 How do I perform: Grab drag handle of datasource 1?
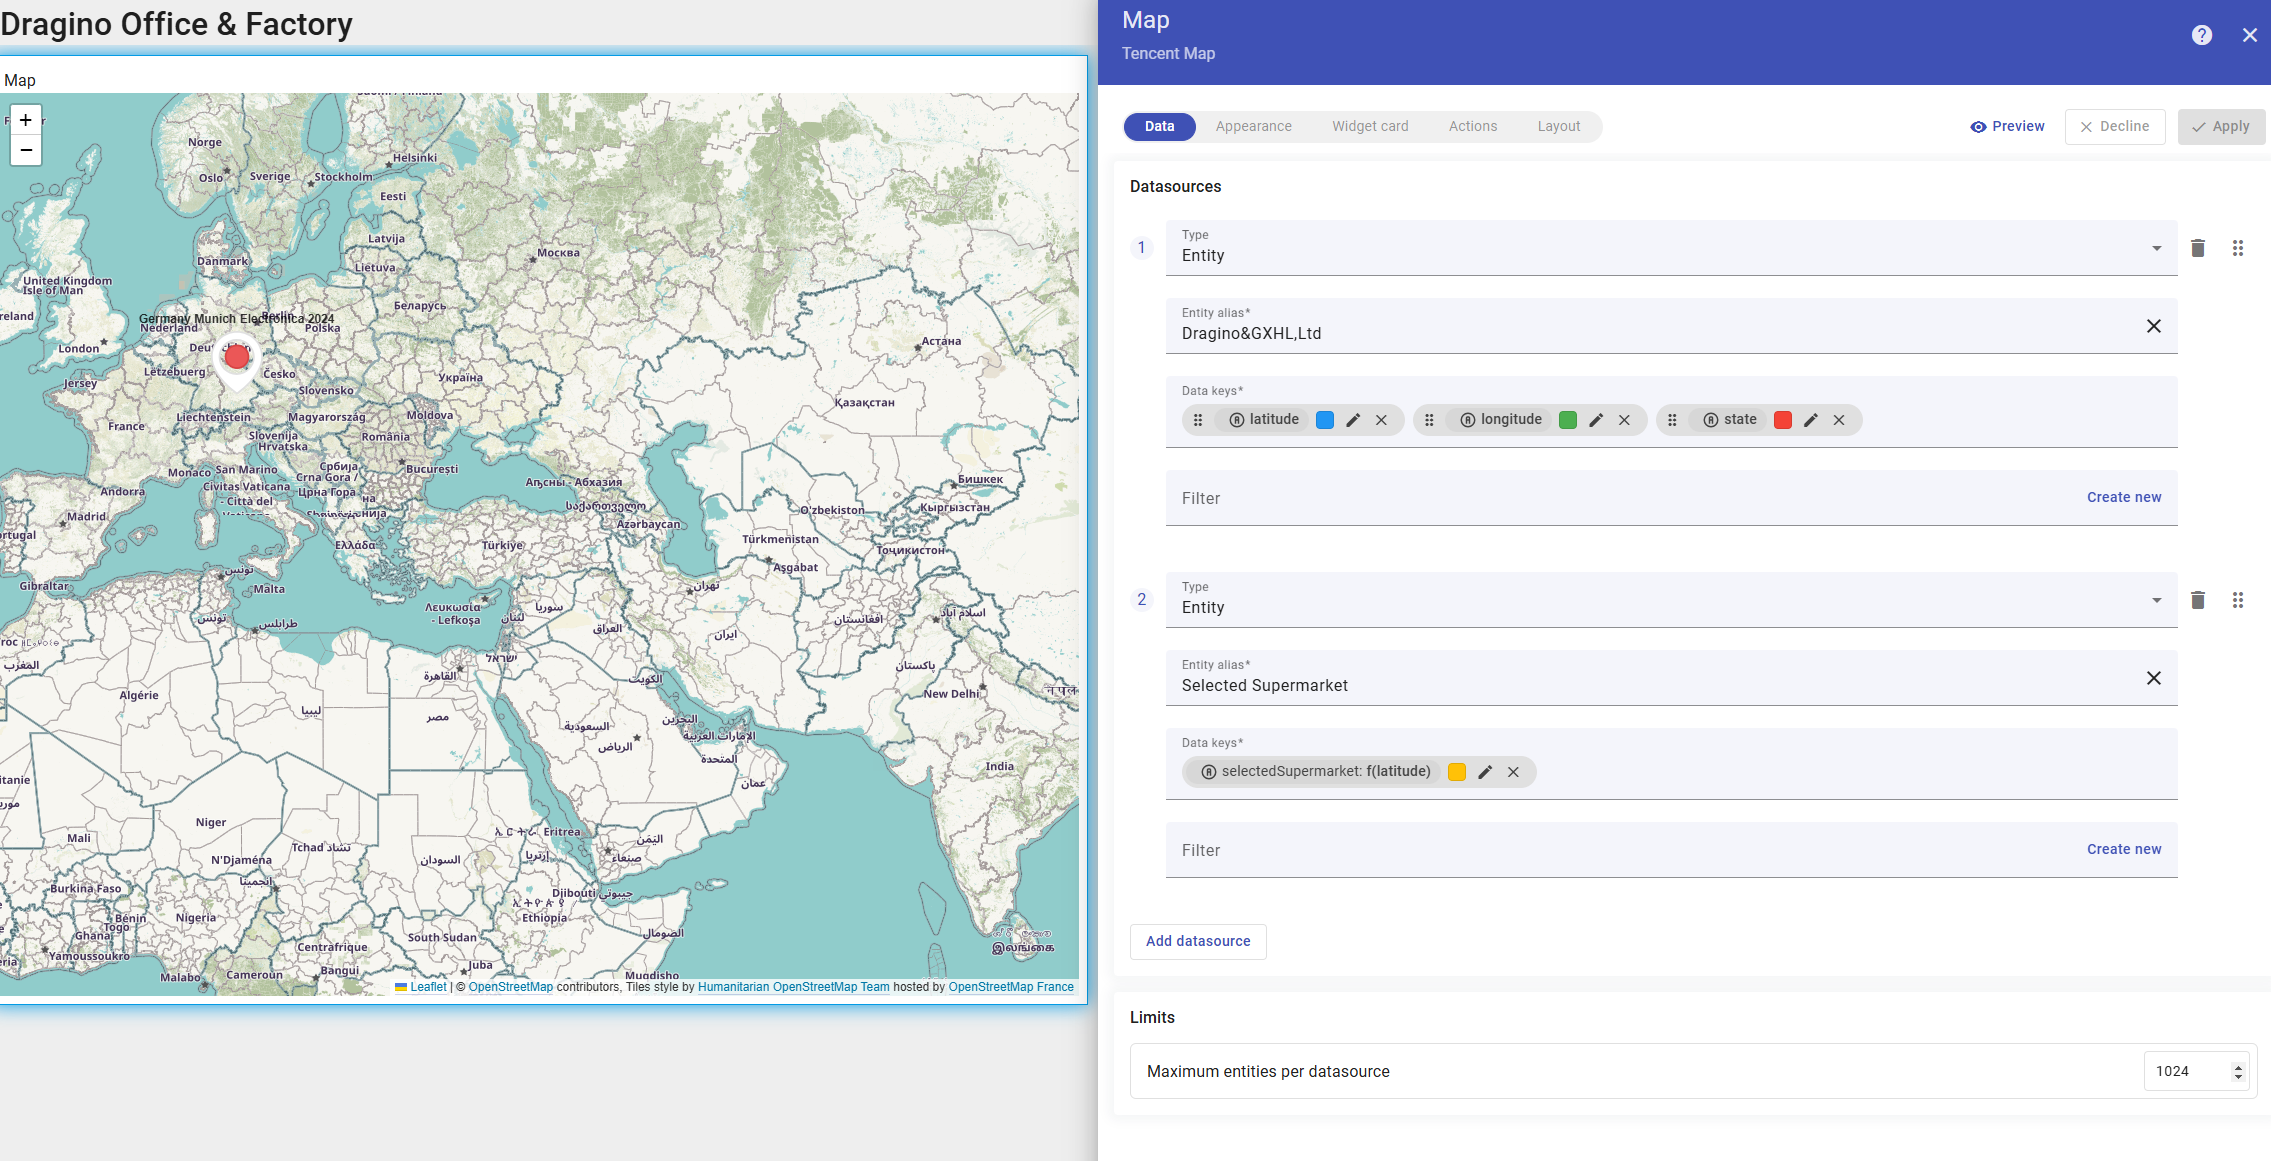point(2237,248)
